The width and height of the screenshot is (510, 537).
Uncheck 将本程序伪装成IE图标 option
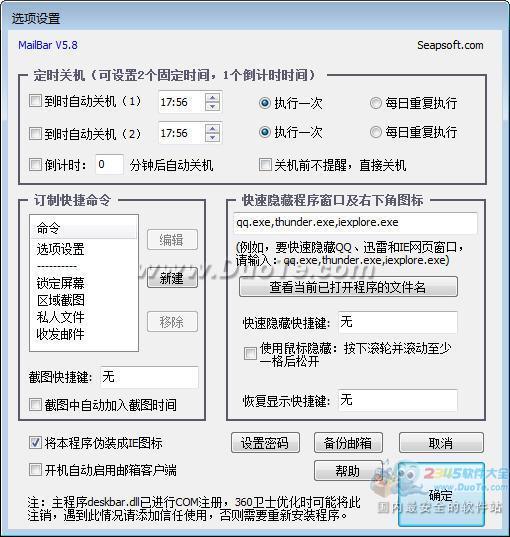[x=35, y=443]
